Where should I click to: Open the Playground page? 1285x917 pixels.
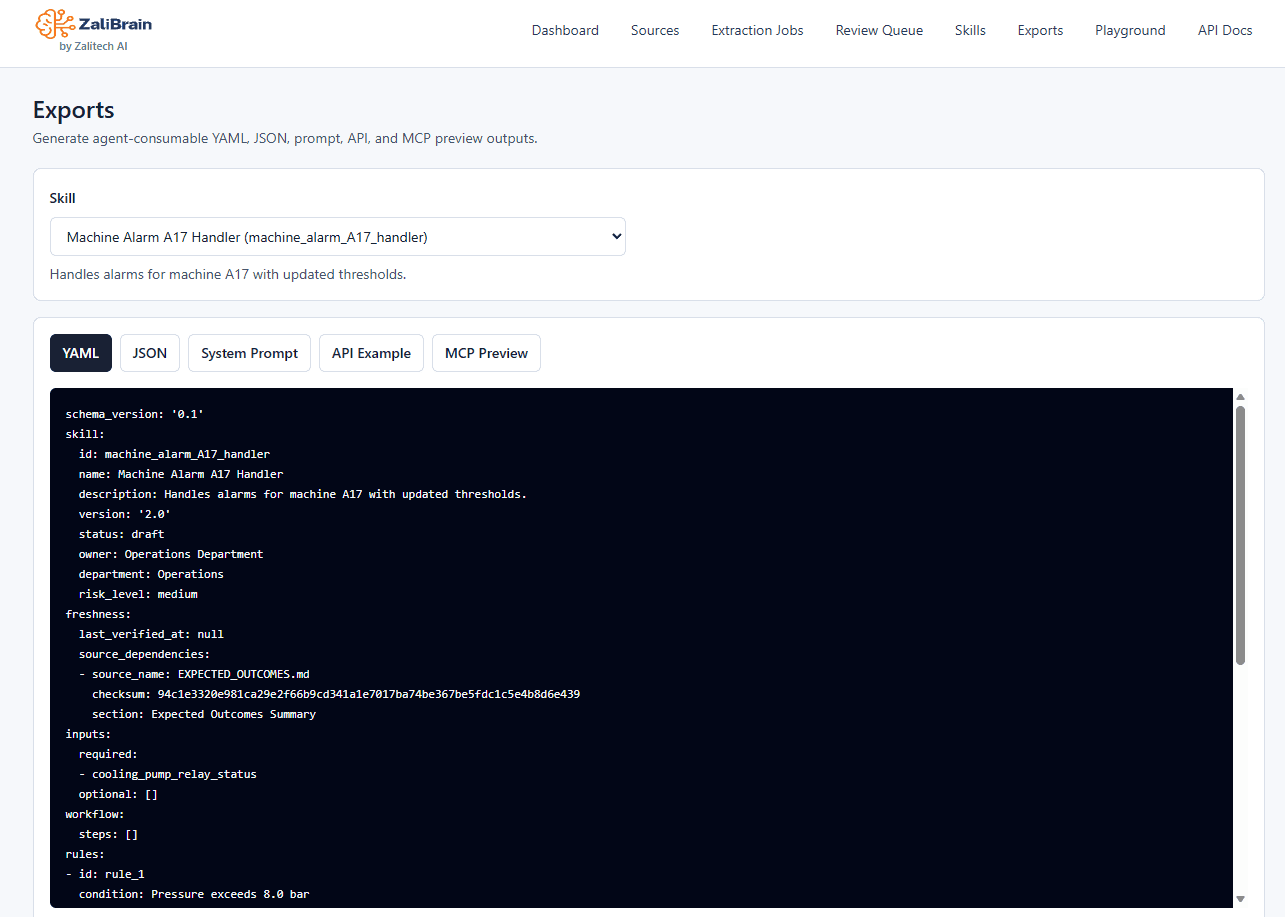point(1130,30)
